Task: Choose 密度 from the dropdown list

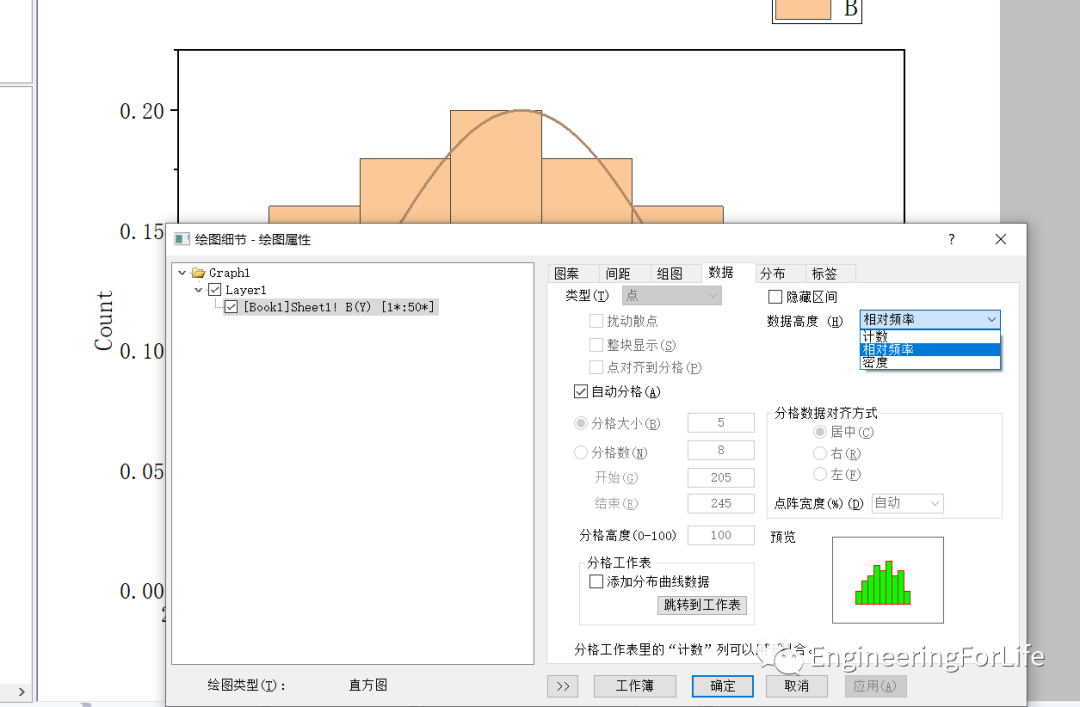Action: [930, 362]
